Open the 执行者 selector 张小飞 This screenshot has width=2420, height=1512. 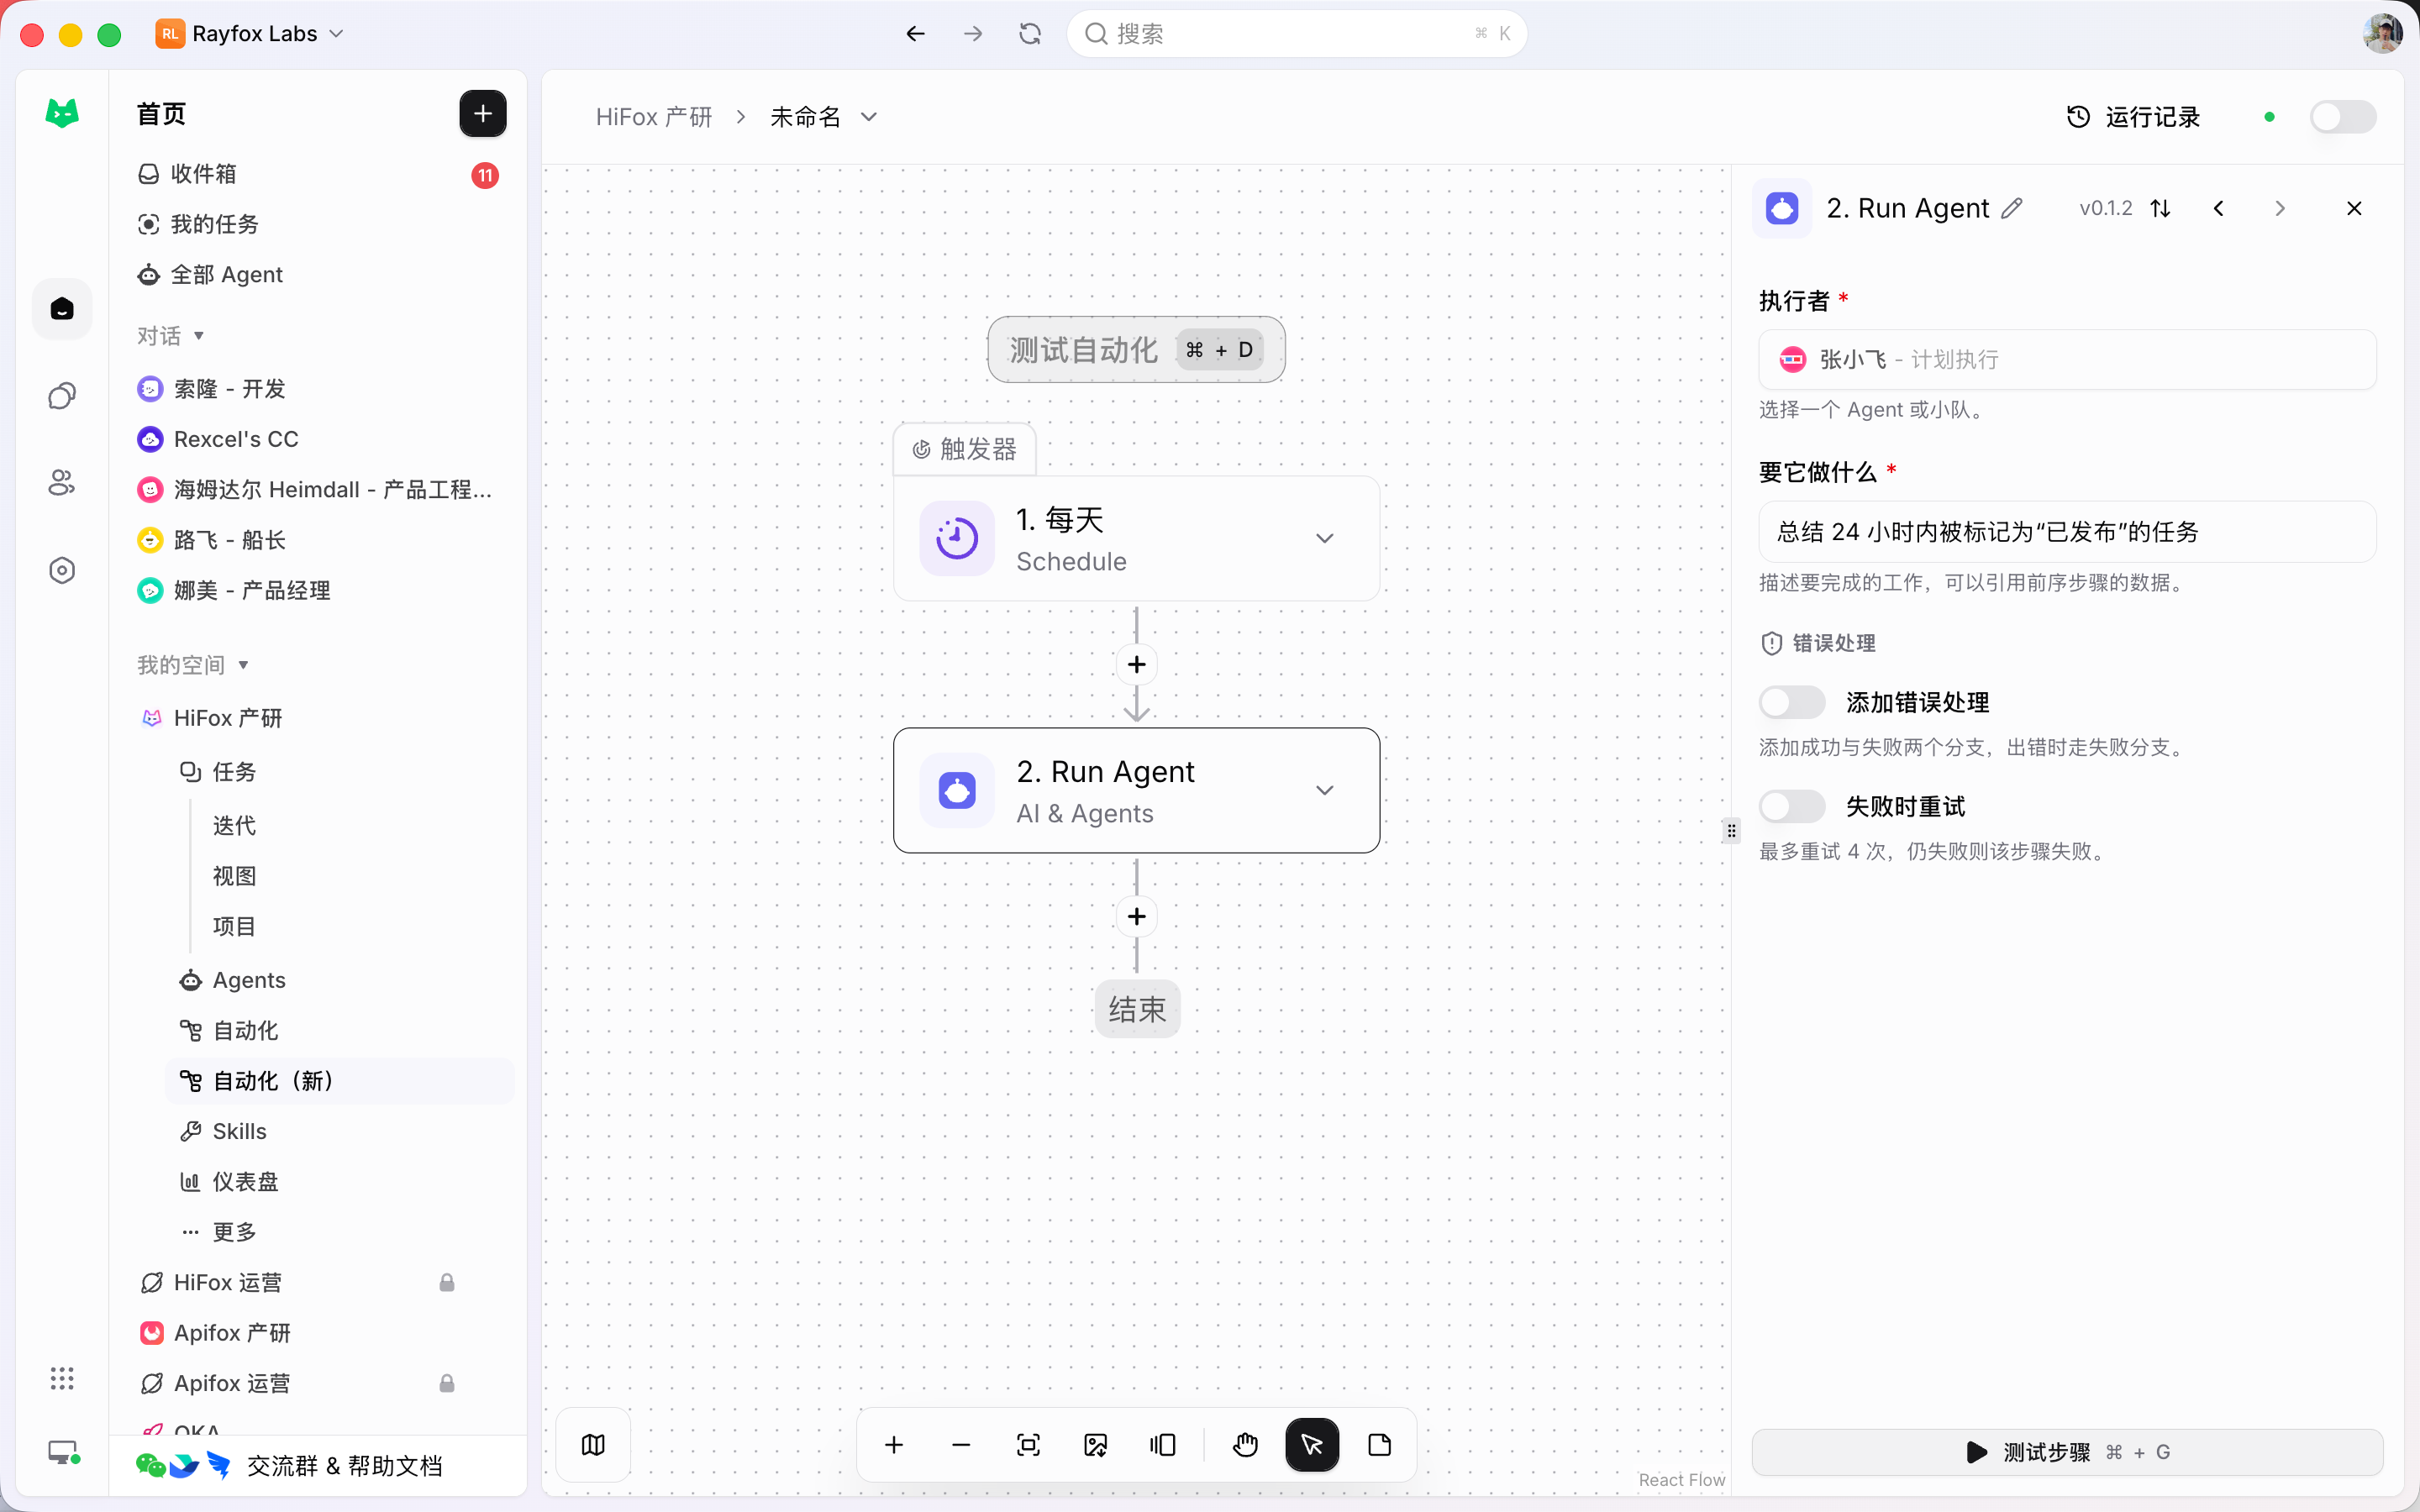pos(2067,359)
